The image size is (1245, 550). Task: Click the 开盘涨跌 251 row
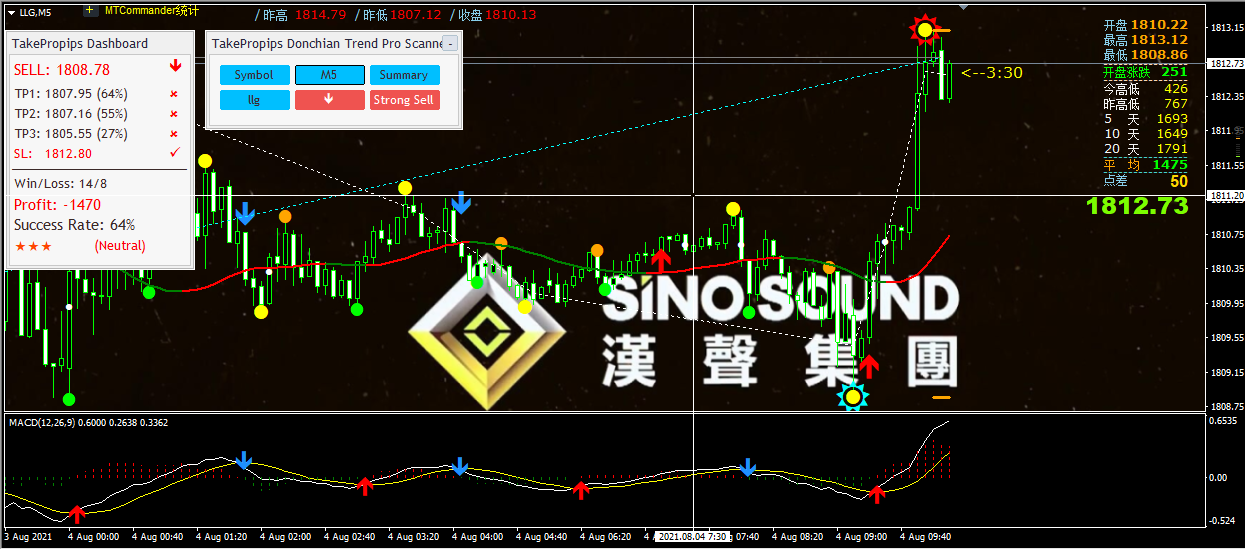1145,72
